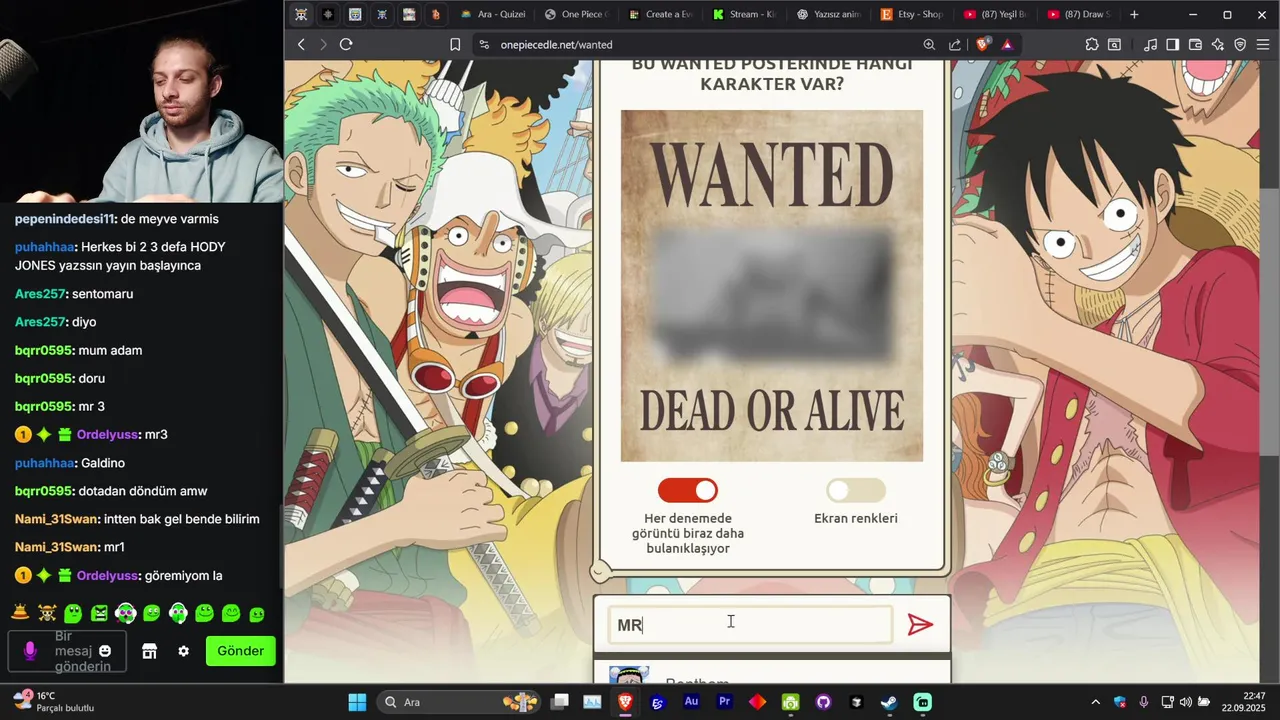
Task: Click the chat message input box
Action: pos(68,651)
